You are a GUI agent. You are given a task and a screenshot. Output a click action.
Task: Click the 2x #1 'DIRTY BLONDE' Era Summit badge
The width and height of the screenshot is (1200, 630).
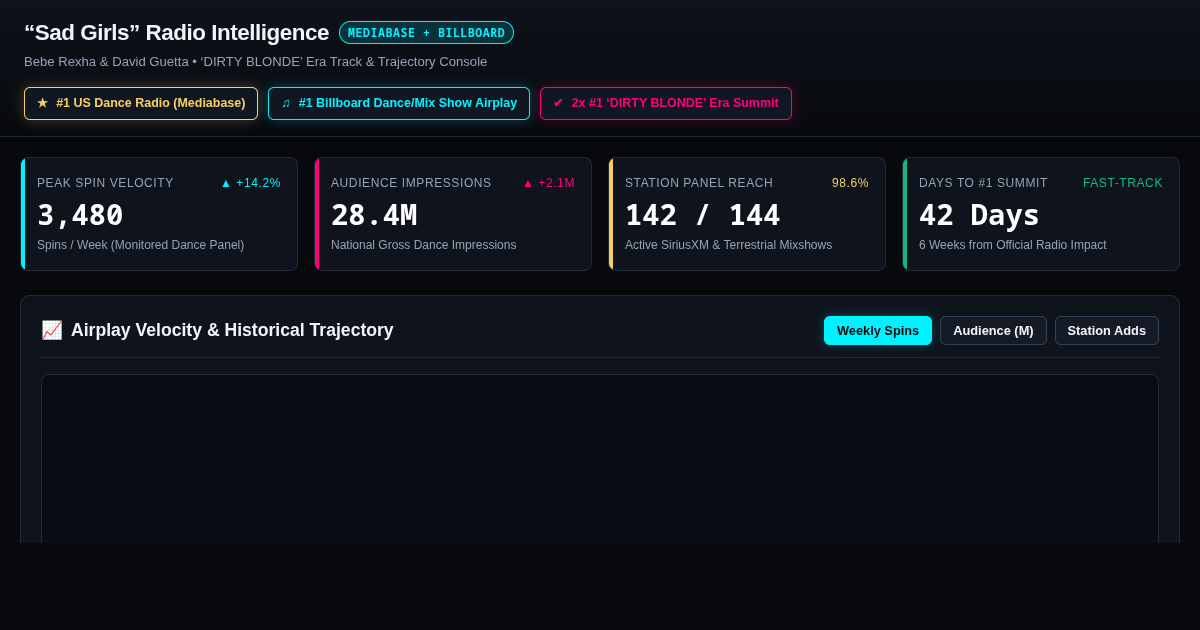pos(666,103)
